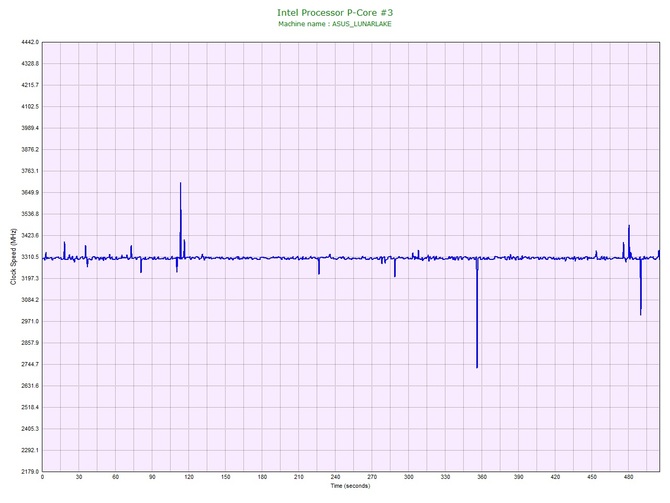Click the 270 seconds x-axis tick label
Viewport: 670px width, 503px height.
coord(372,477)
